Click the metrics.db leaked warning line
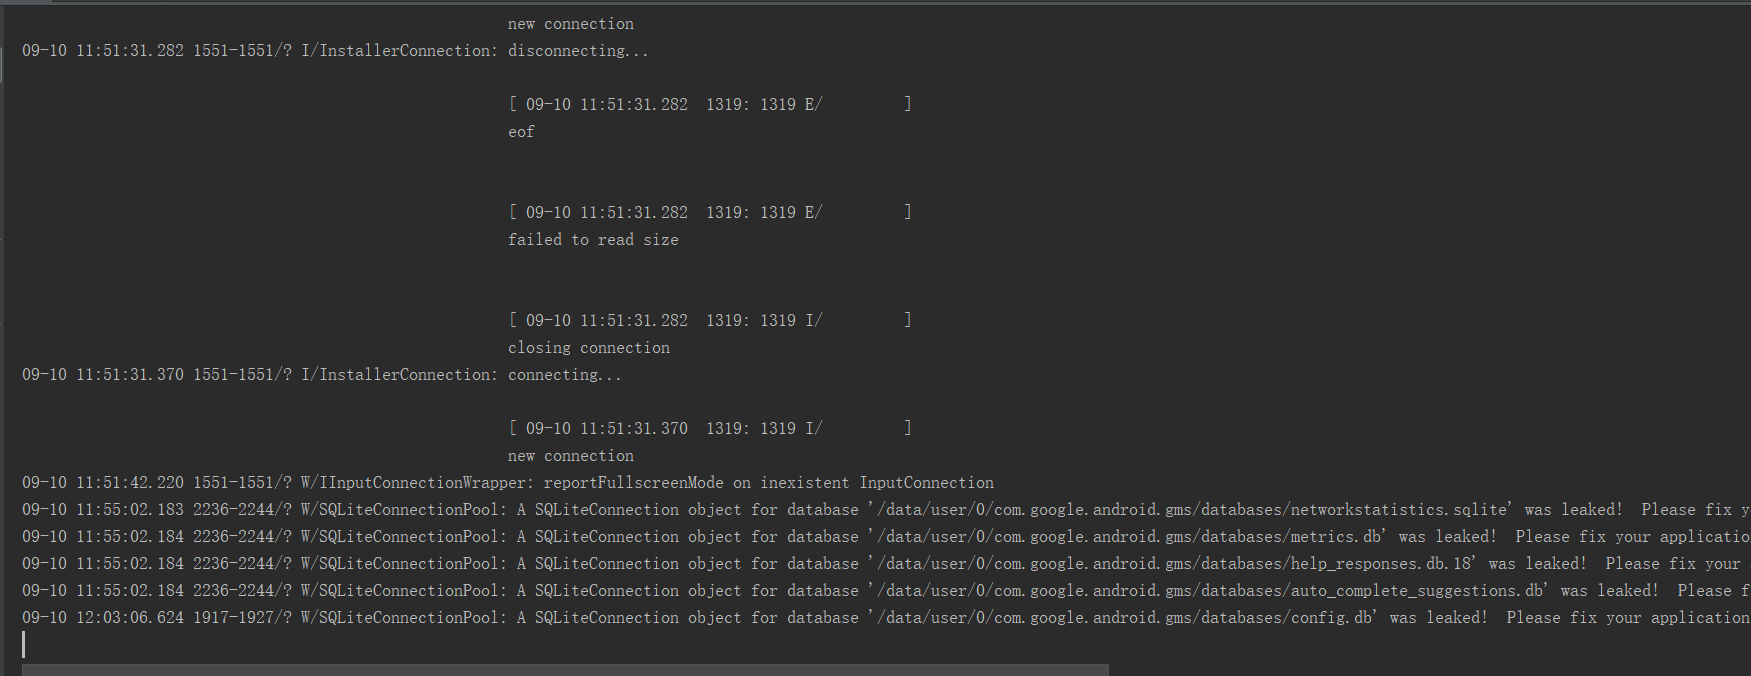Screen dimensions: 1751x676 (886, 537)
